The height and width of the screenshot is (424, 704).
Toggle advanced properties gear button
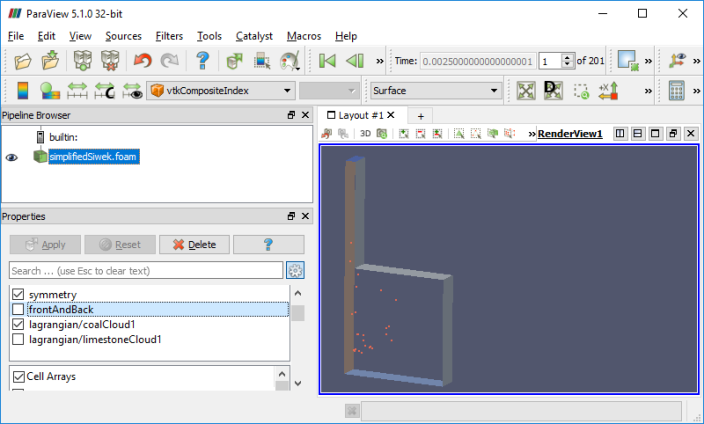click(295, 270)
